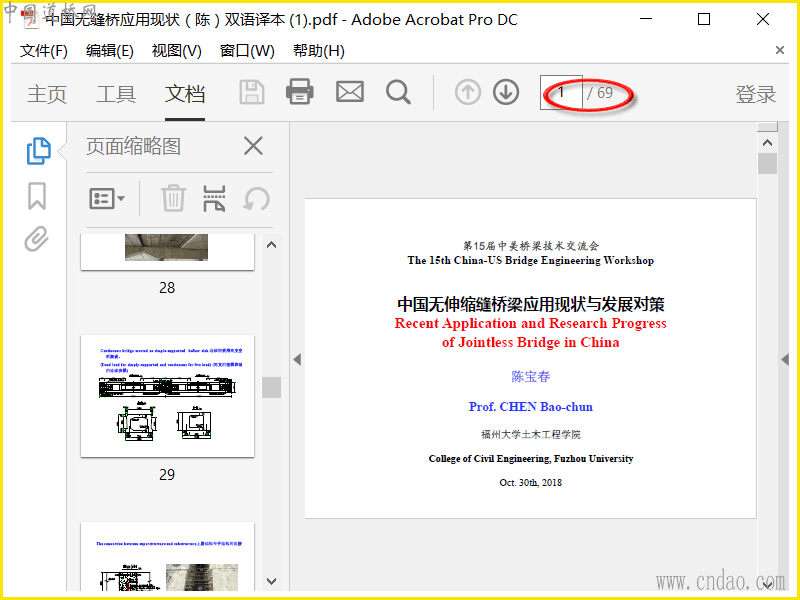Click the thumbnail panel scrollbar handle
The image size is (800, 600).
(271, 387)
